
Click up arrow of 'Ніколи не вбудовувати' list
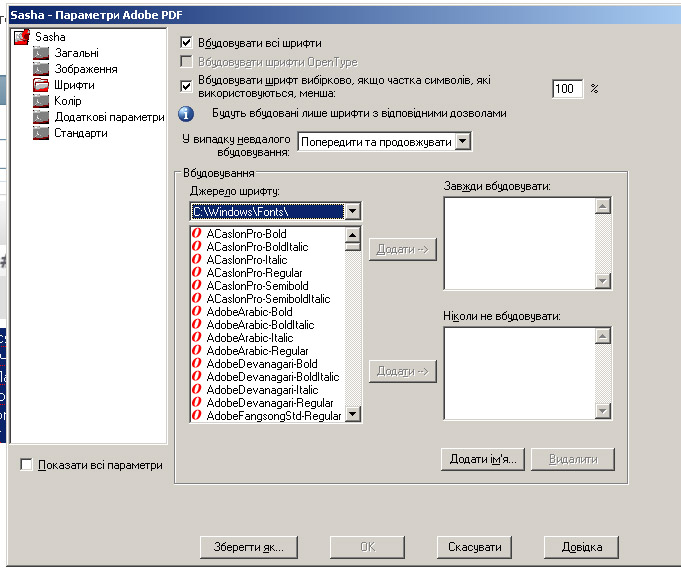(x=603, y=336)
